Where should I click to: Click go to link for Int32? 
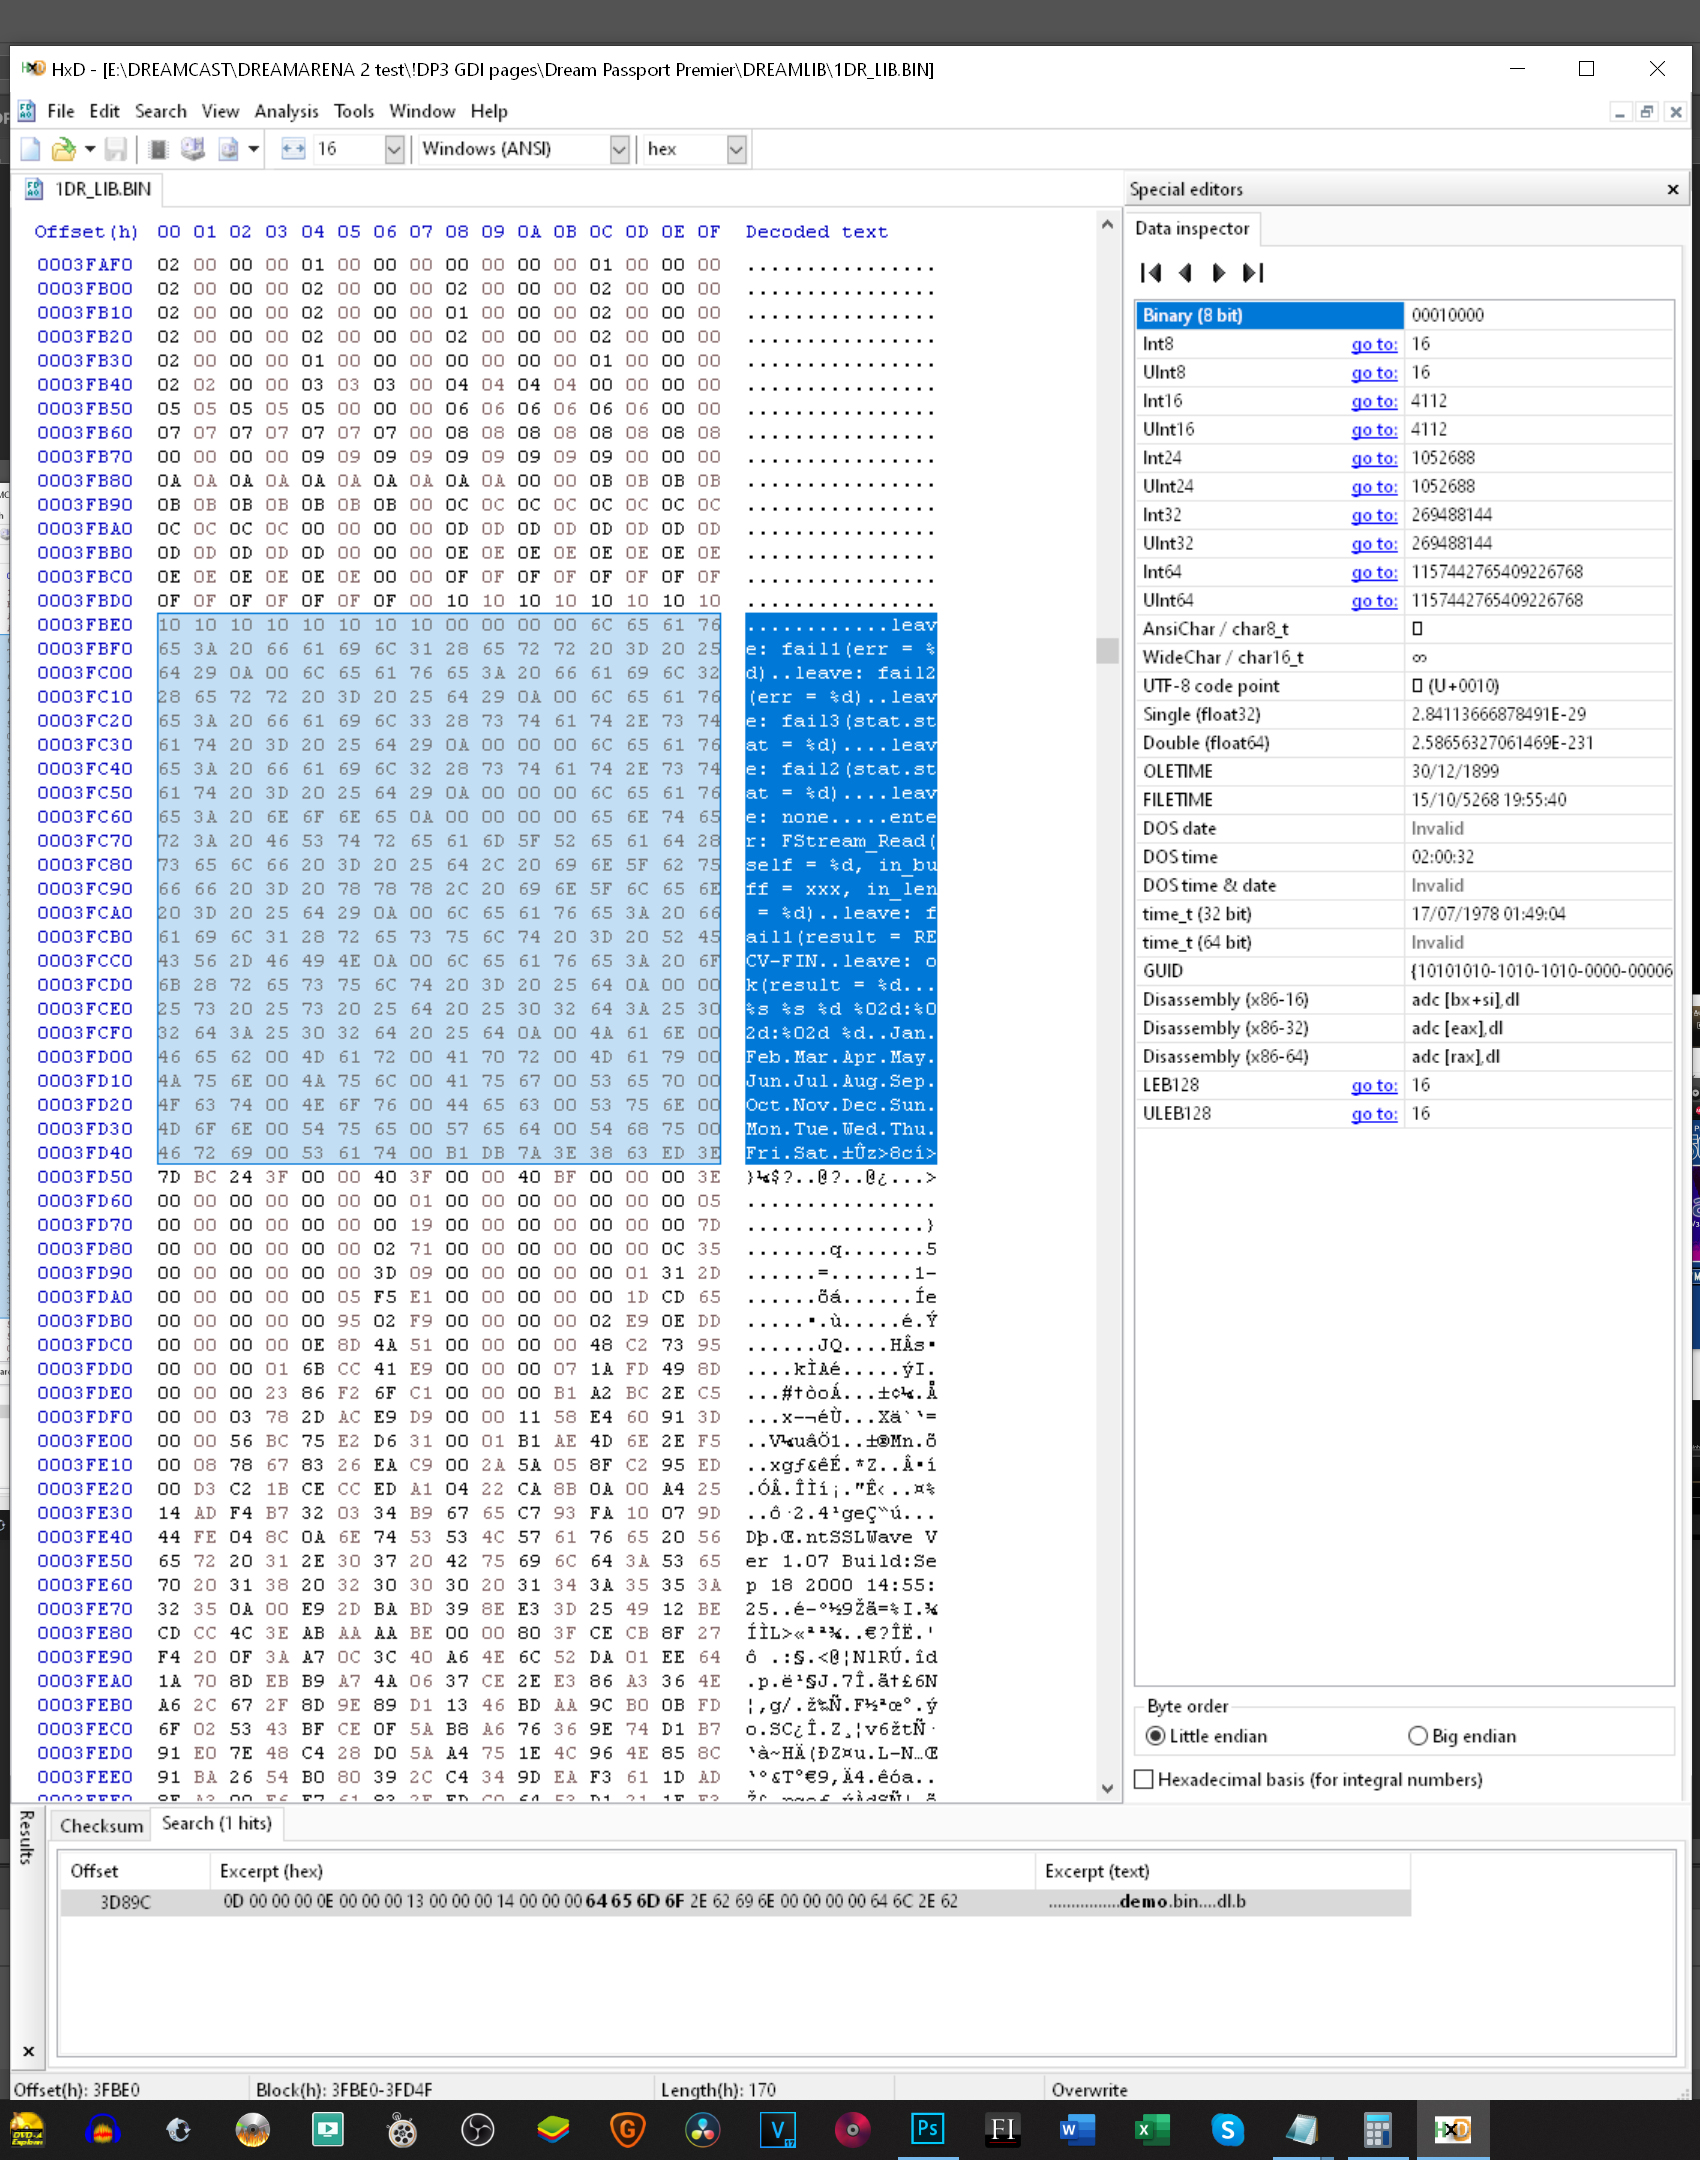point(1374,515)
